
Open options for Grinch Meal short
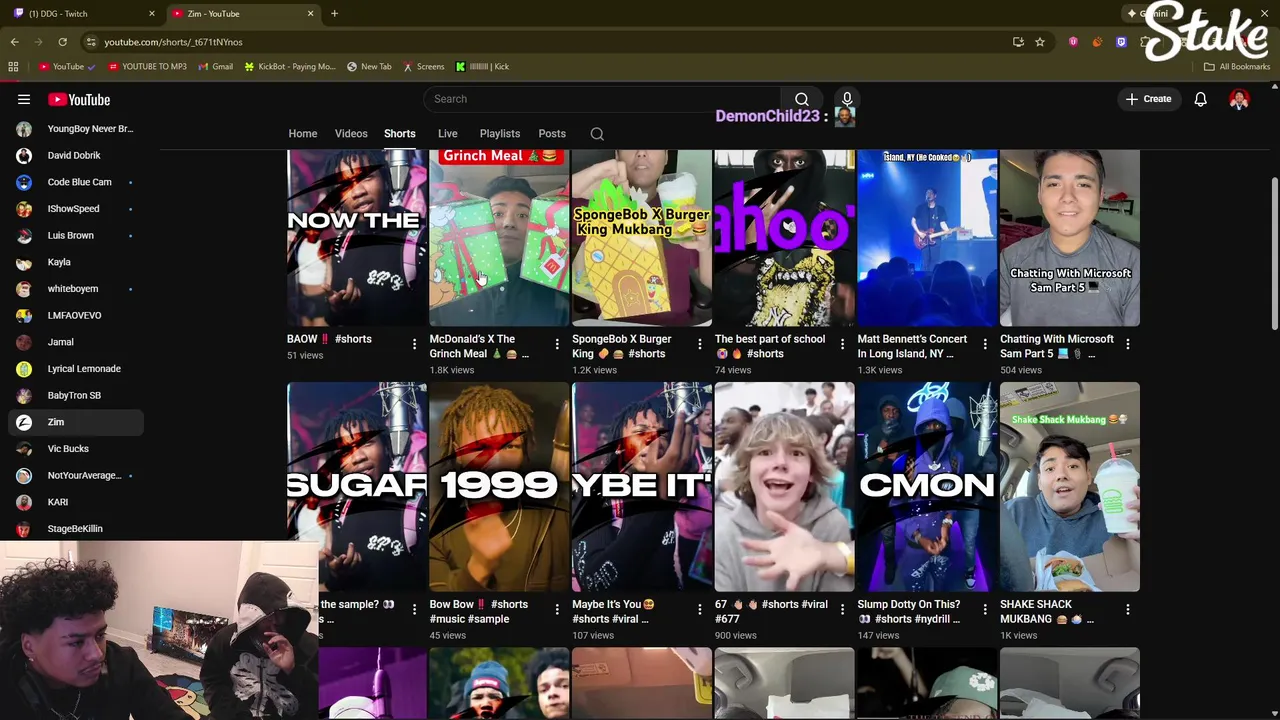click(557, 344)
